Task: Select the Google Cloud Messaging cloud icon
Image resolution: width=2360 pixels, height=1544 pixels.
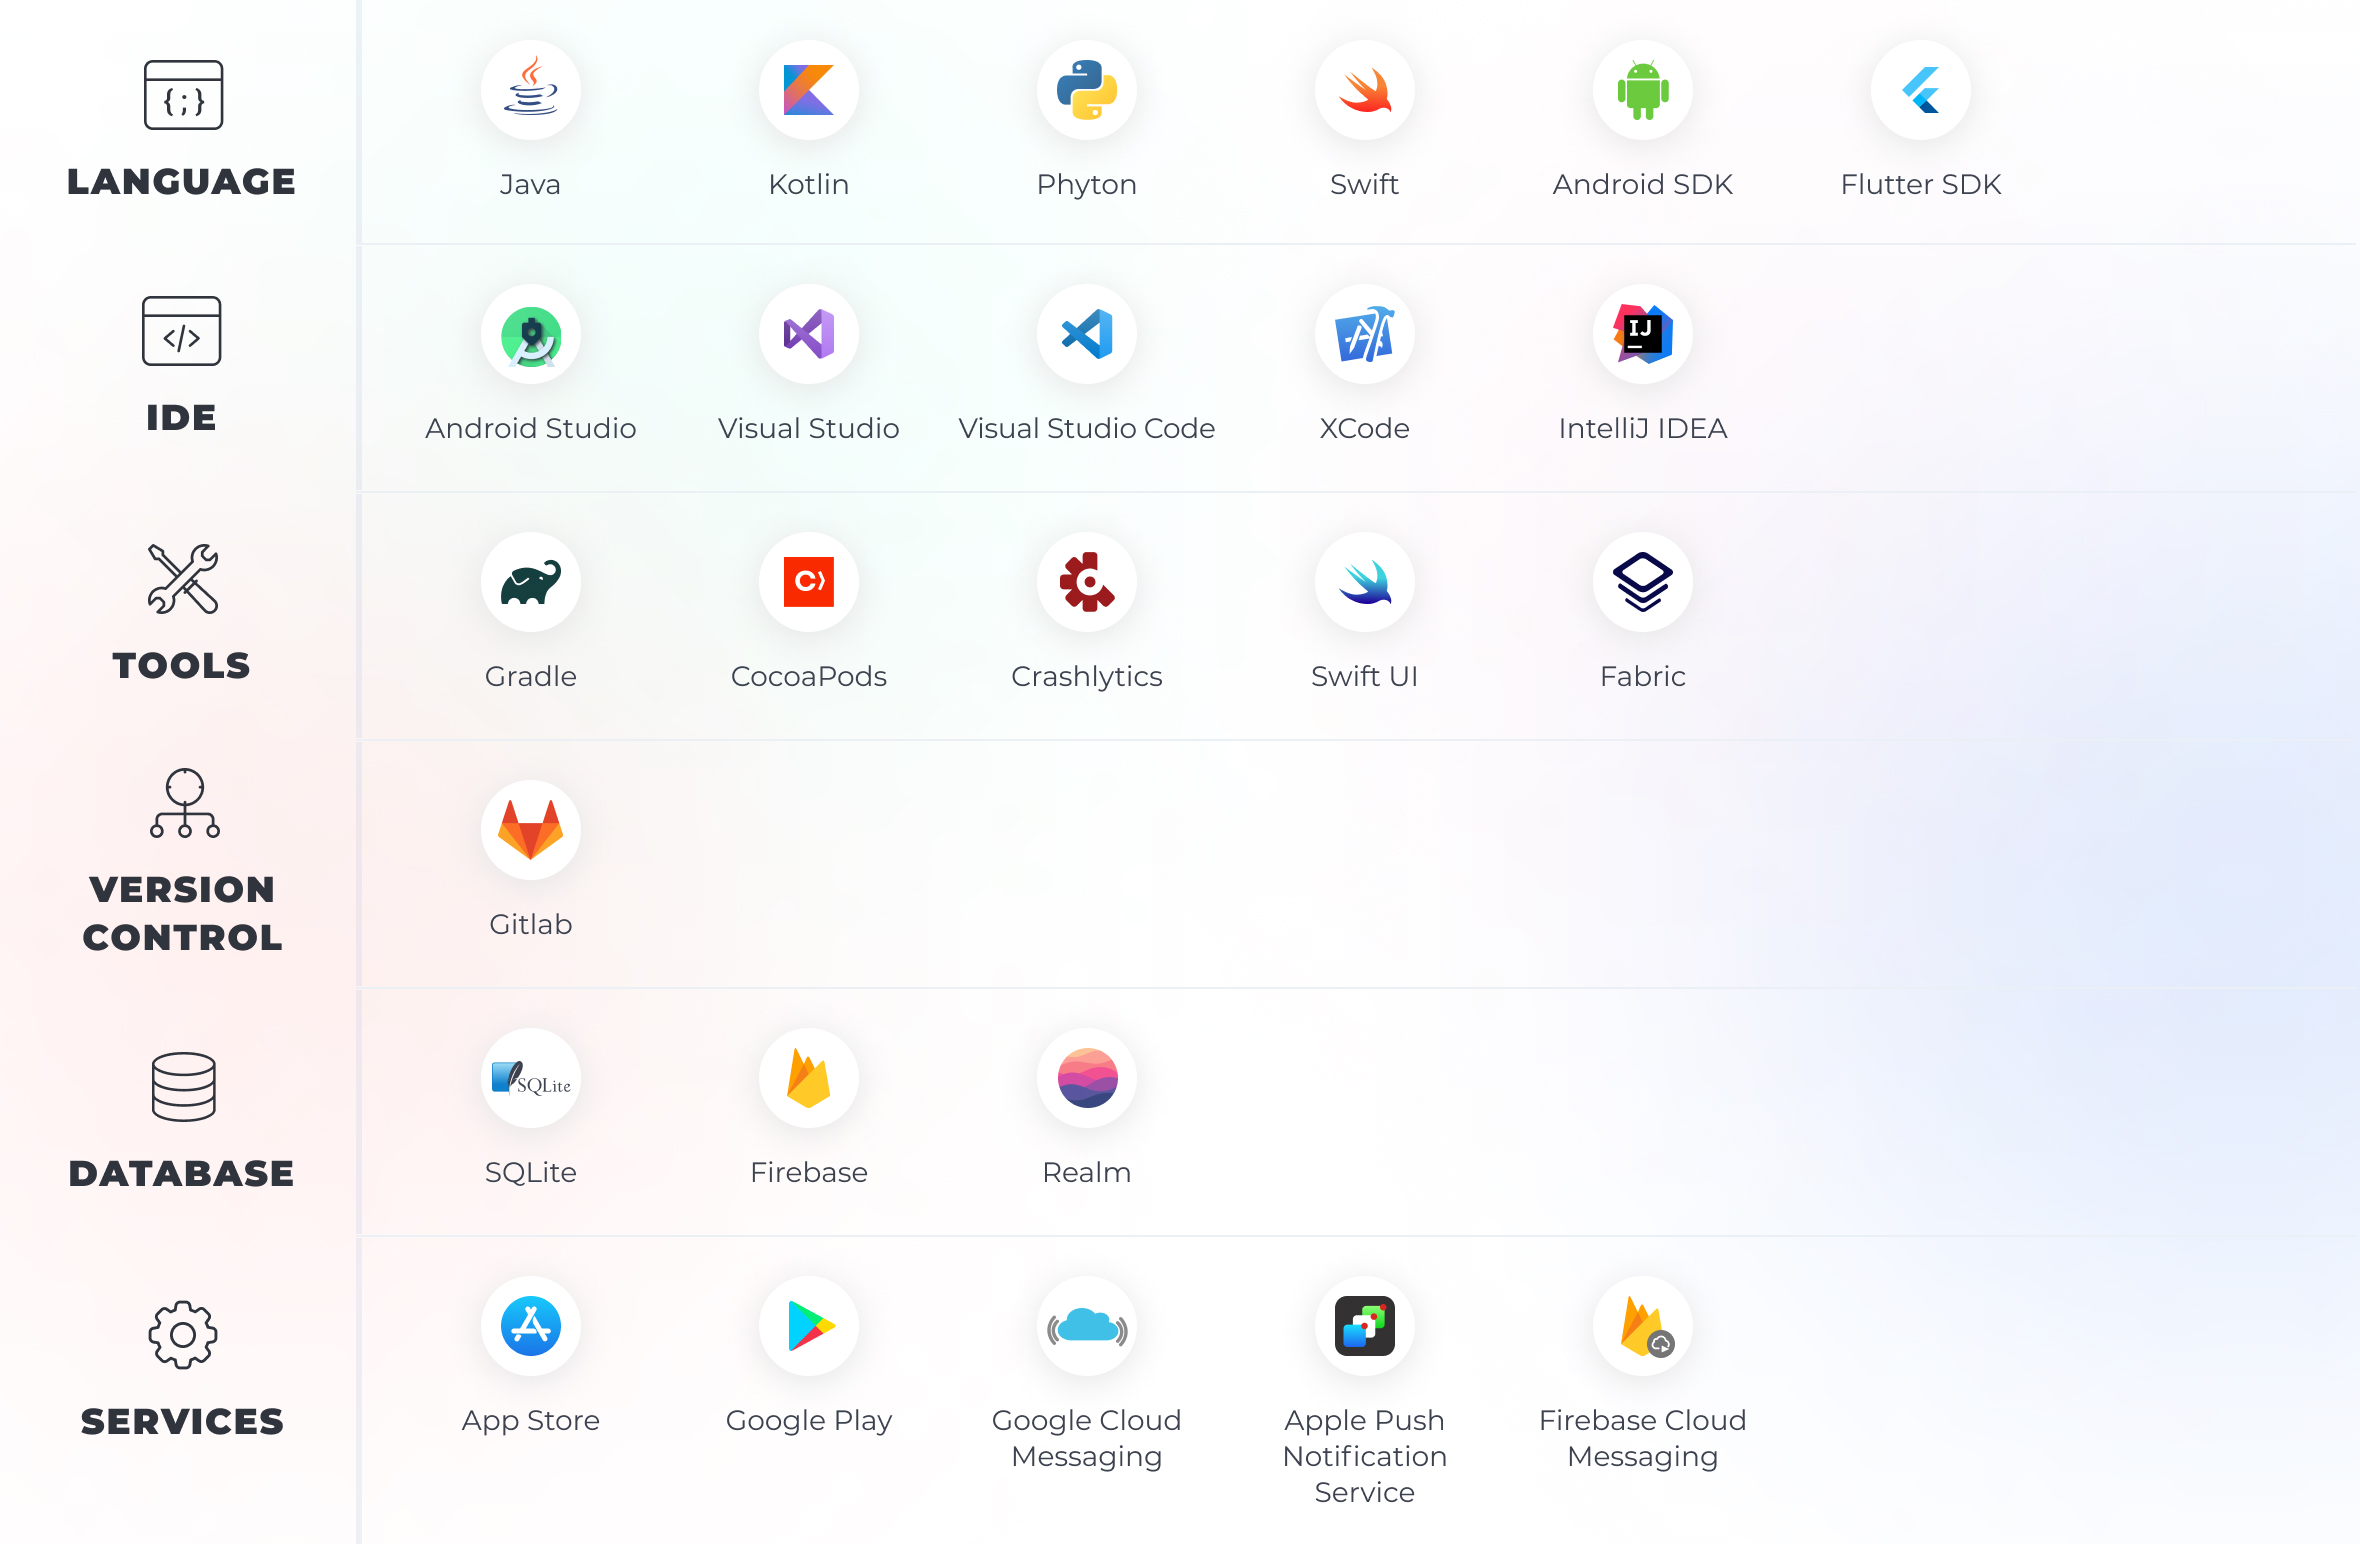Action: click(1087, 1326)
